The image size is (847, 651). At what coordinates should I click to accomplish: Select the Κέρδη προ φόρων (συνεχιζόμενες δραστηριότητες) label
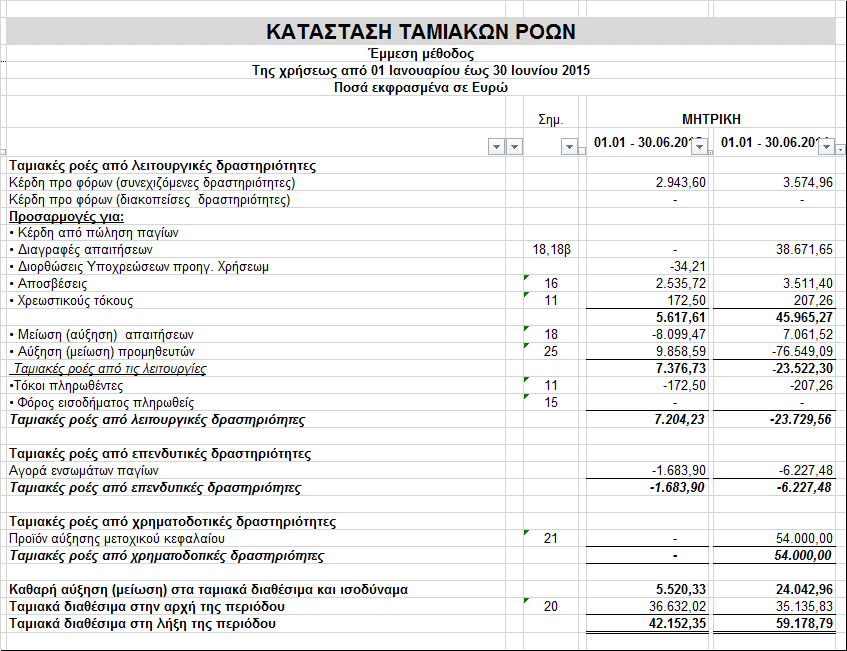click(152, 183)
